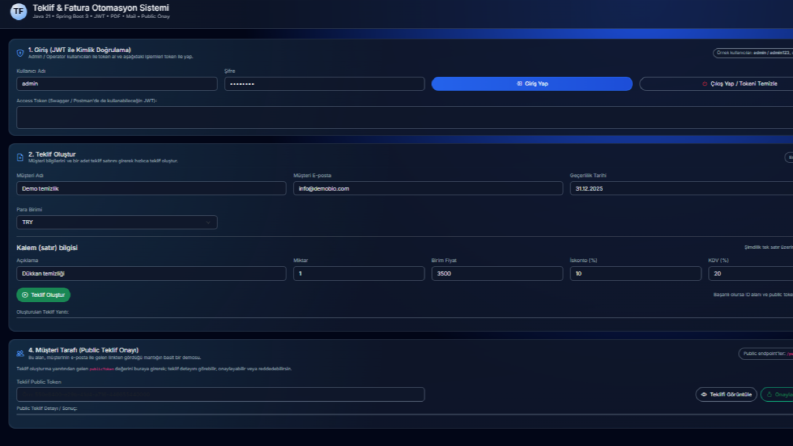The width and height of the screenshot is (793, 446).
Task: Select the Kullanıcı Adı field with admin
Action: click(x=117, y=84)
